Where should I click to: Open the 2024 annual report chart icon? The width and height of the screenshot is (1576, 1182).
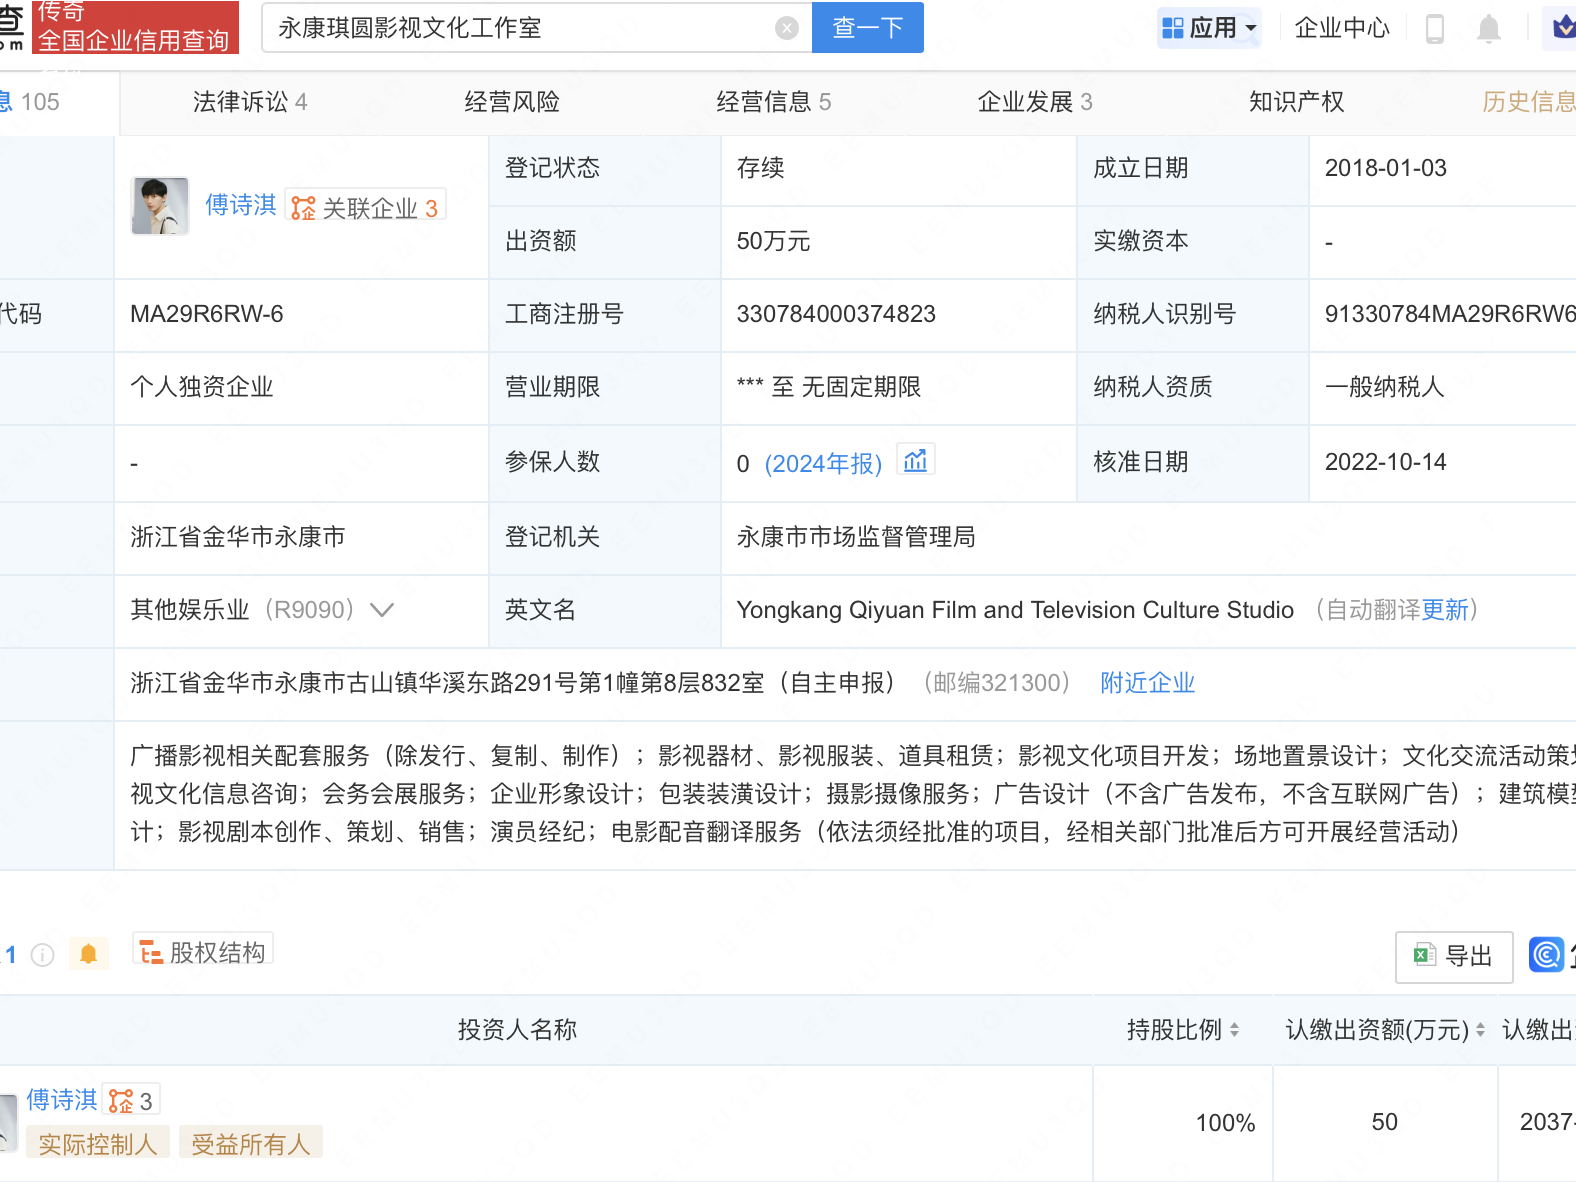click(915, 461)
